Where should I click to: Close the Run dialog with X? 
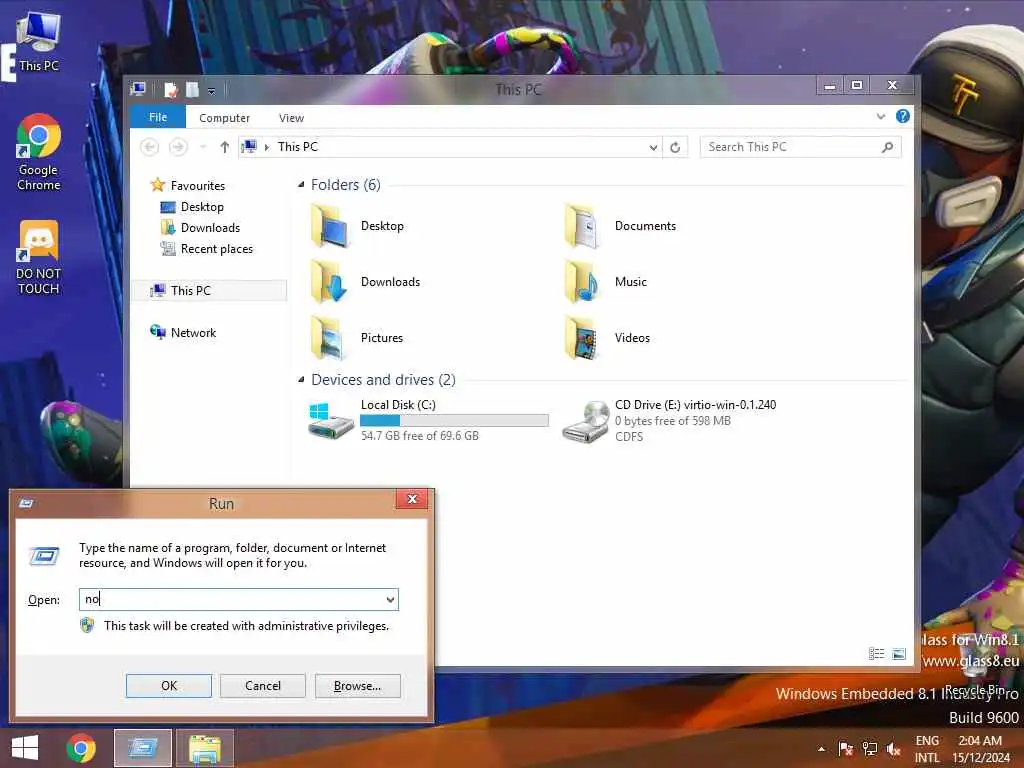(412, 500)
